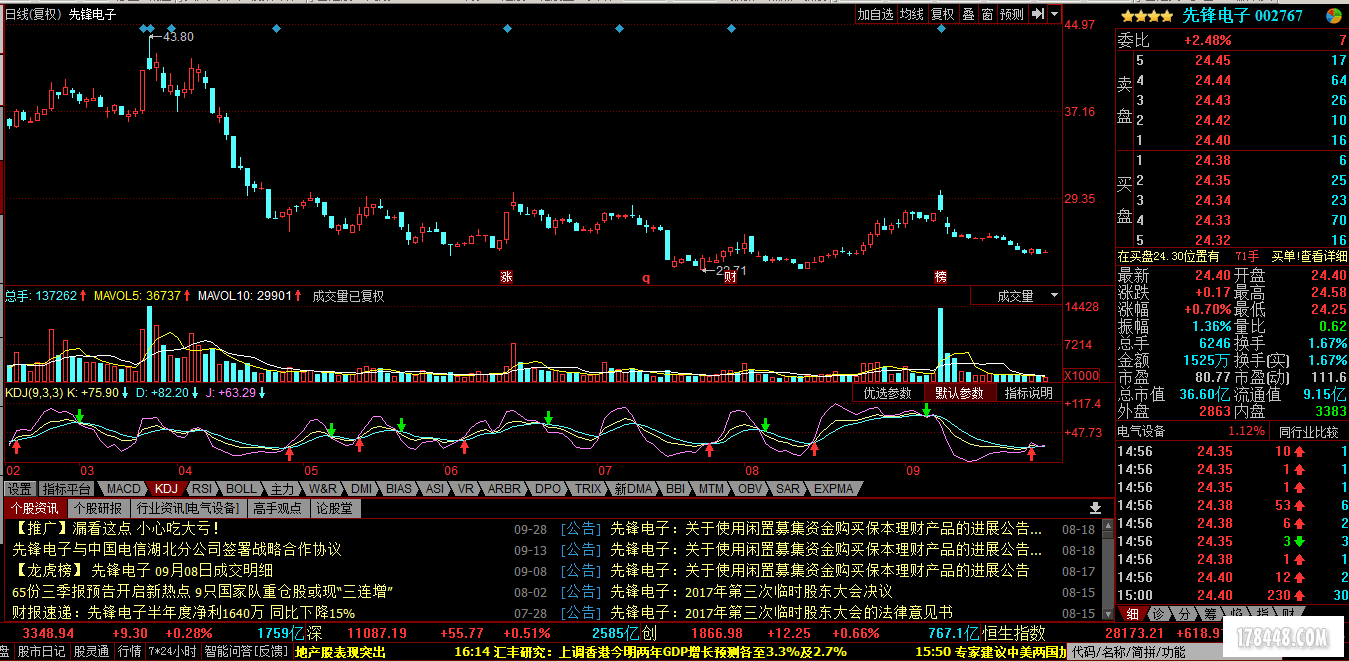Click the 窗 window button
1349x662 pixels.
click(987, 14)
